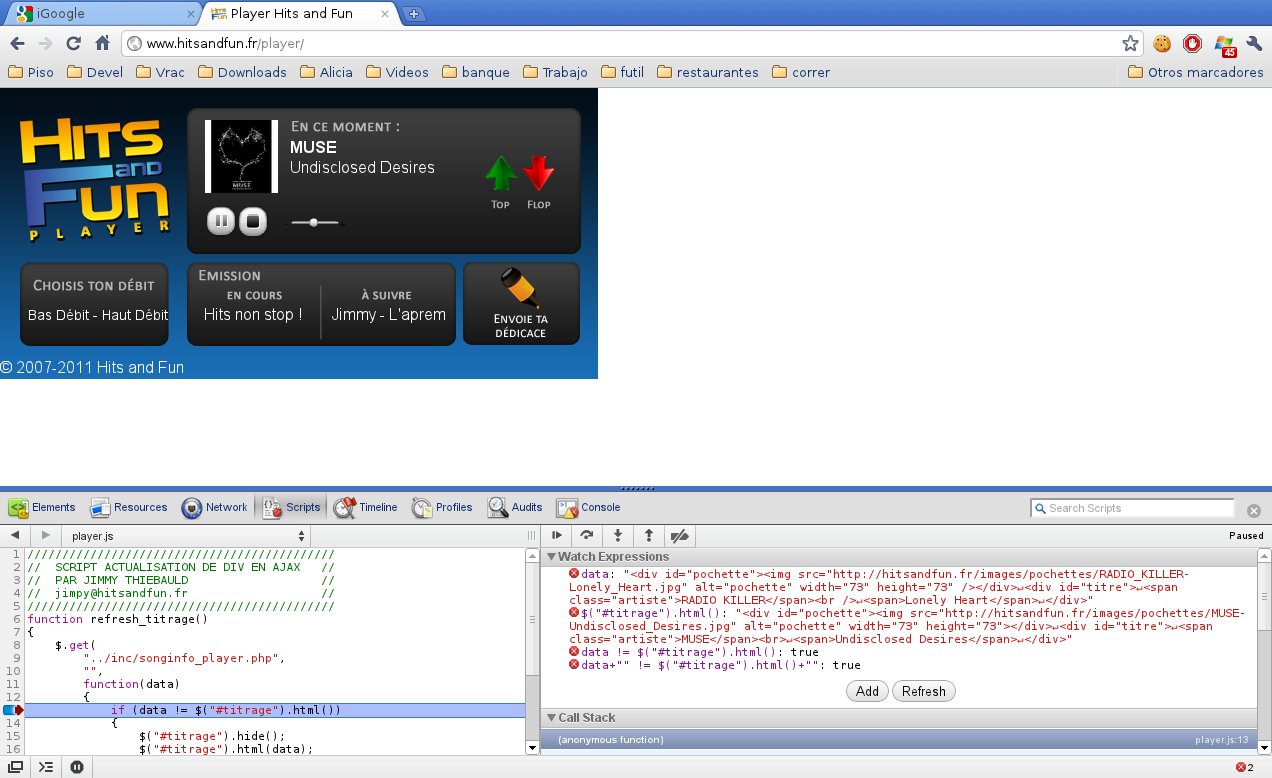Open the restaurantes bookmarks folder
This screenshot has height=778, width=1272.
tap(708, 72)
